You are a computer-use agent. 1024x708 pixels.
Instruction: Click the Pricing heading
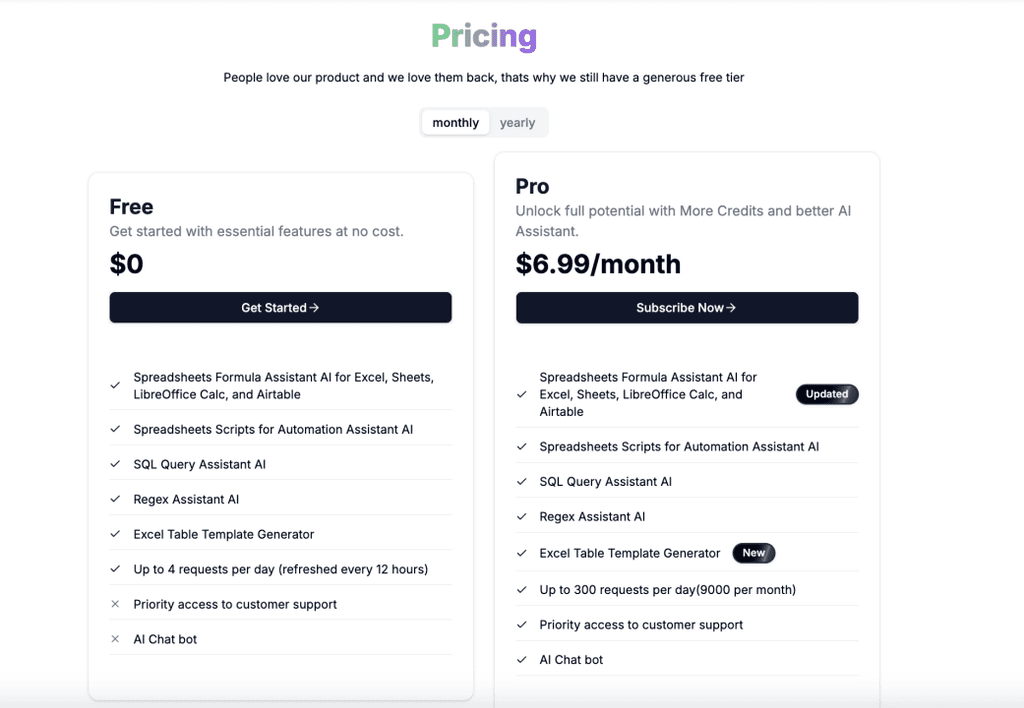pyautogui.click(x=484, y=37)
